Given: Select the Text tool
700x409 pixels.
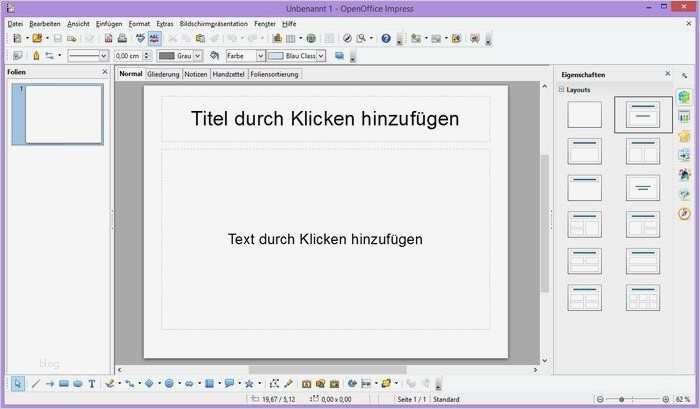Looking at the screenshot, I should [x=92, y=384].
